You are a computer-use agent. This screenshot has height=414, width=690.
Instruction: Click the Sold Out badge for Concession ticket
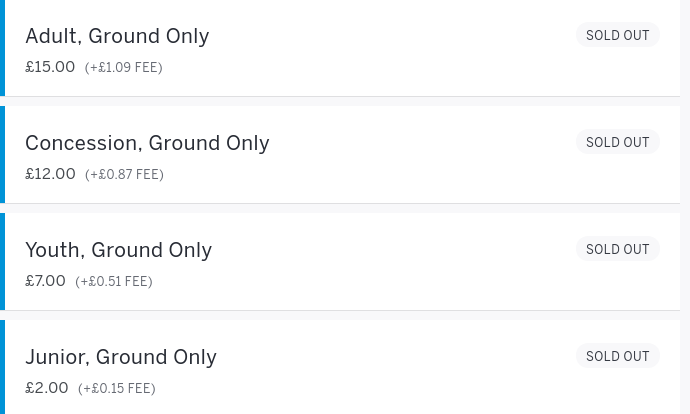[x=618, y=142]
